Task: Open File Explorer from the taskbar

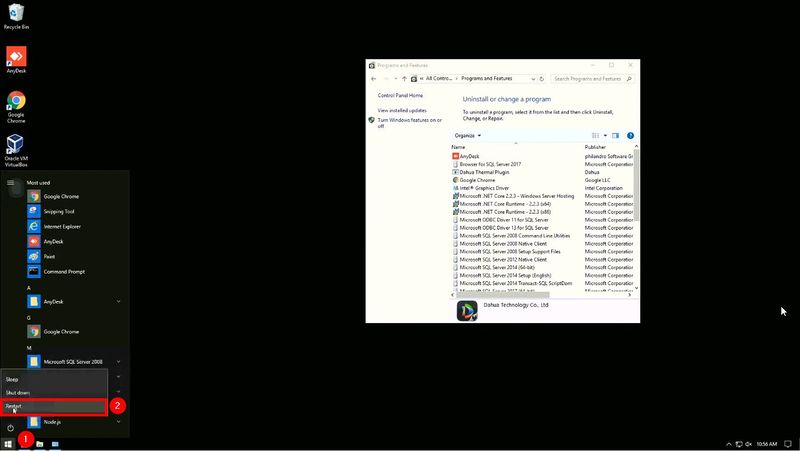Action: [39, 444]
